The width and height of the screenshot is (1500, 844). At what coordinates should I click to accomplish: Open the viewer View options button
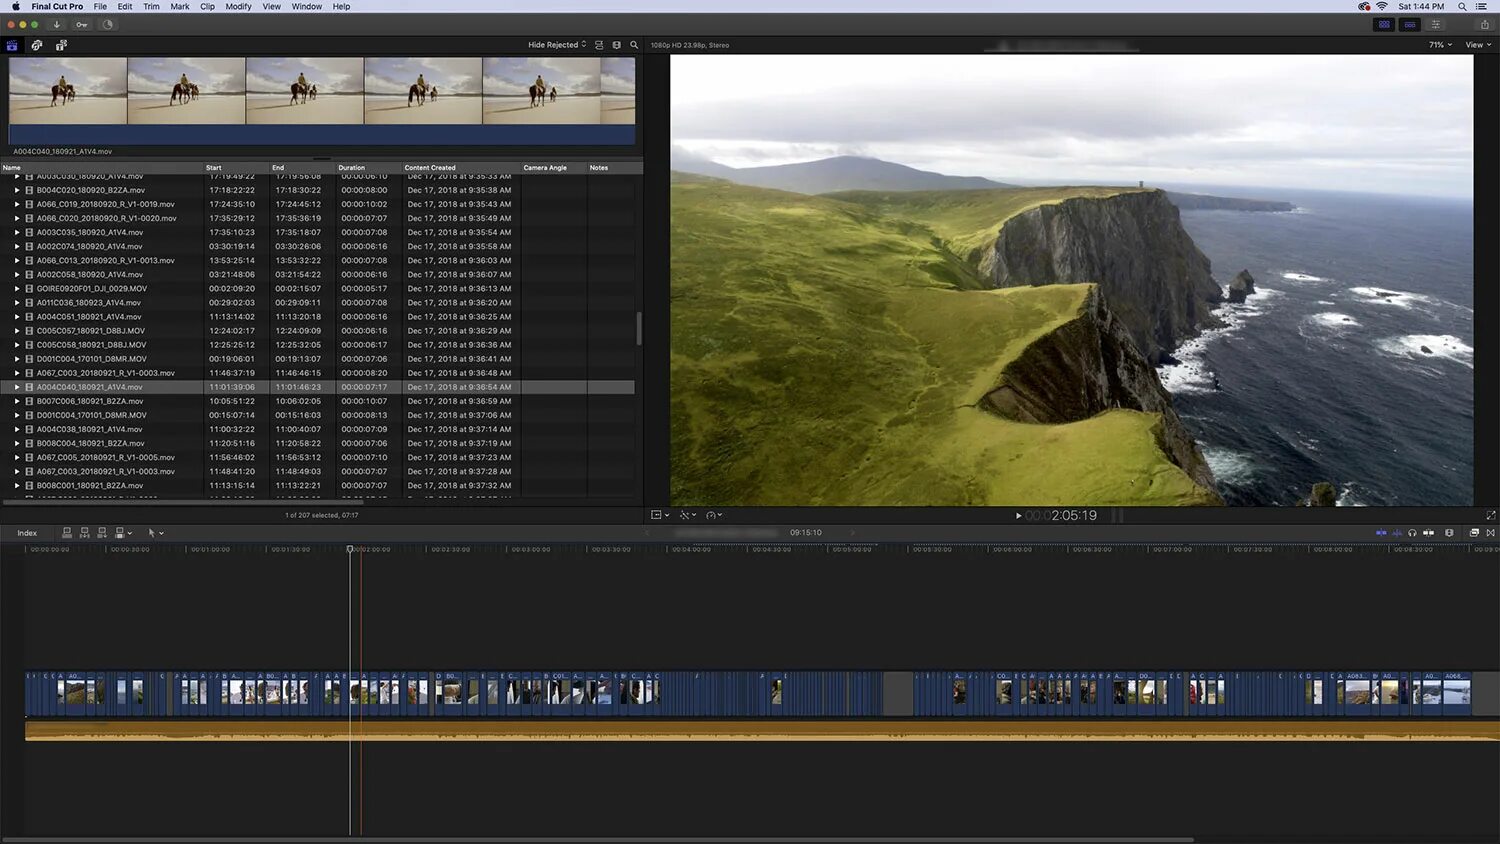tap(1478, 45)
